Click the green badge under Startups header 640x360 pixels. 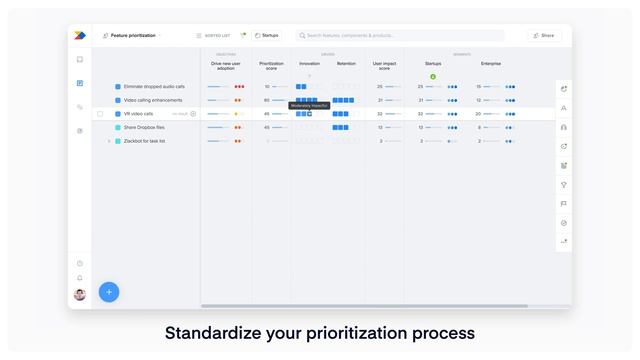point(433,77)
